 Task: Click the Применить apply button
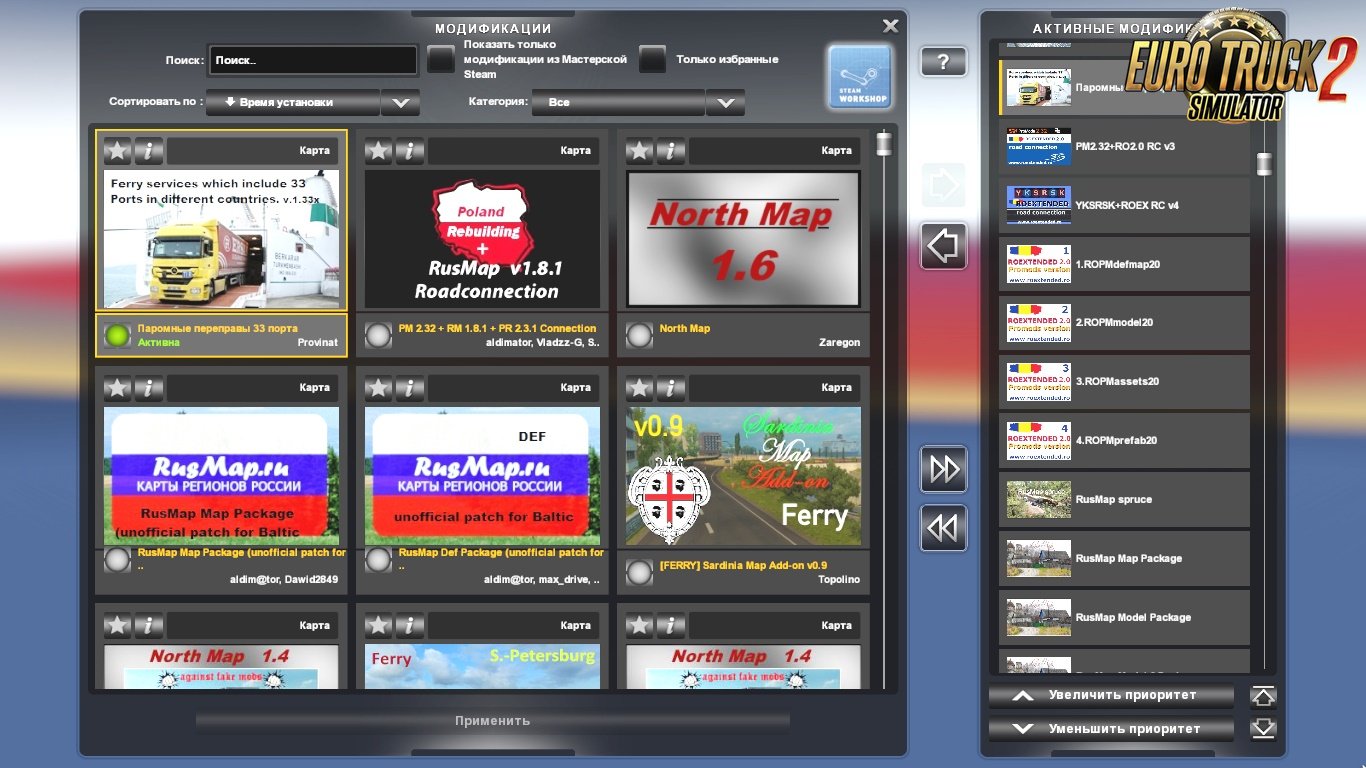click(492, 721)
